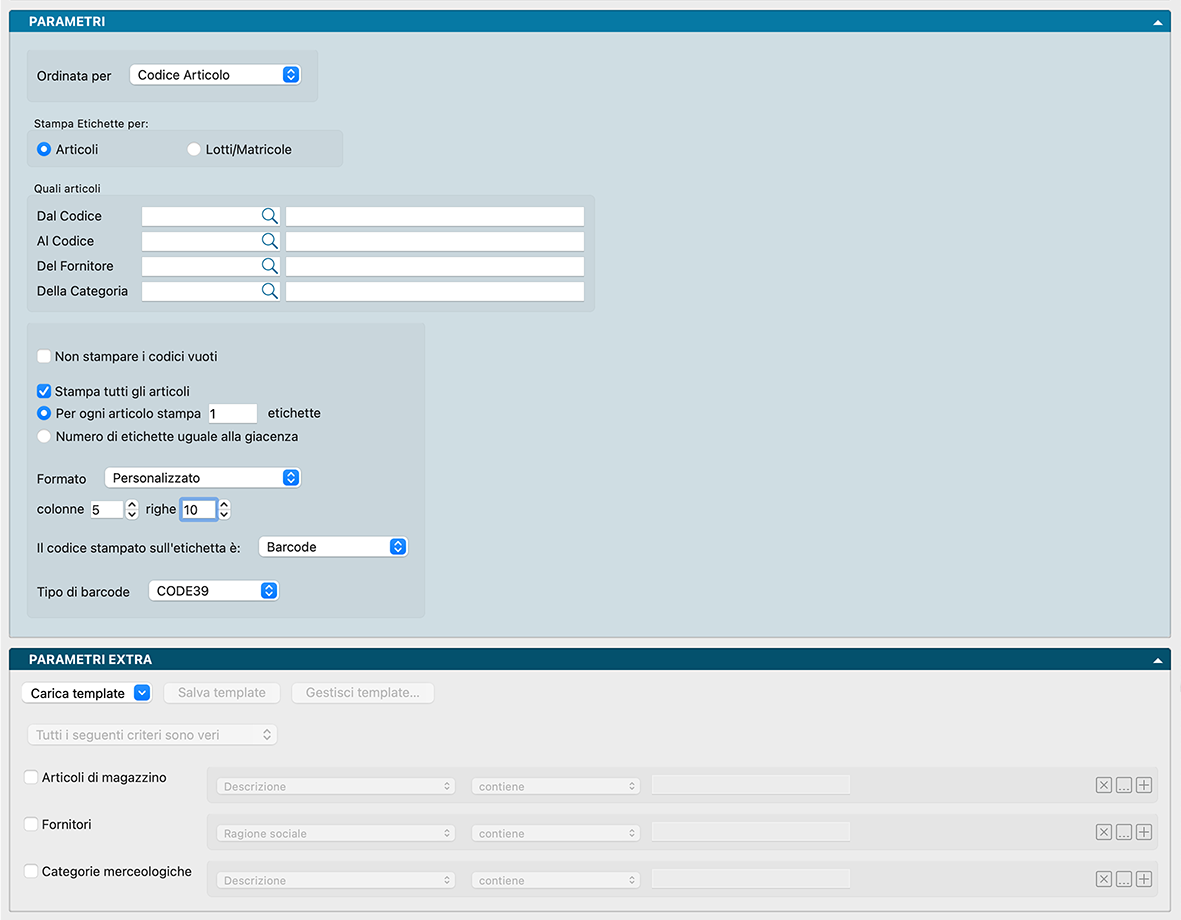Click the ellipsis icon in Categorie merceologiche row
Viewport: 1181px width, 920px height.
pyautogui.click(x=1124, y=880)
